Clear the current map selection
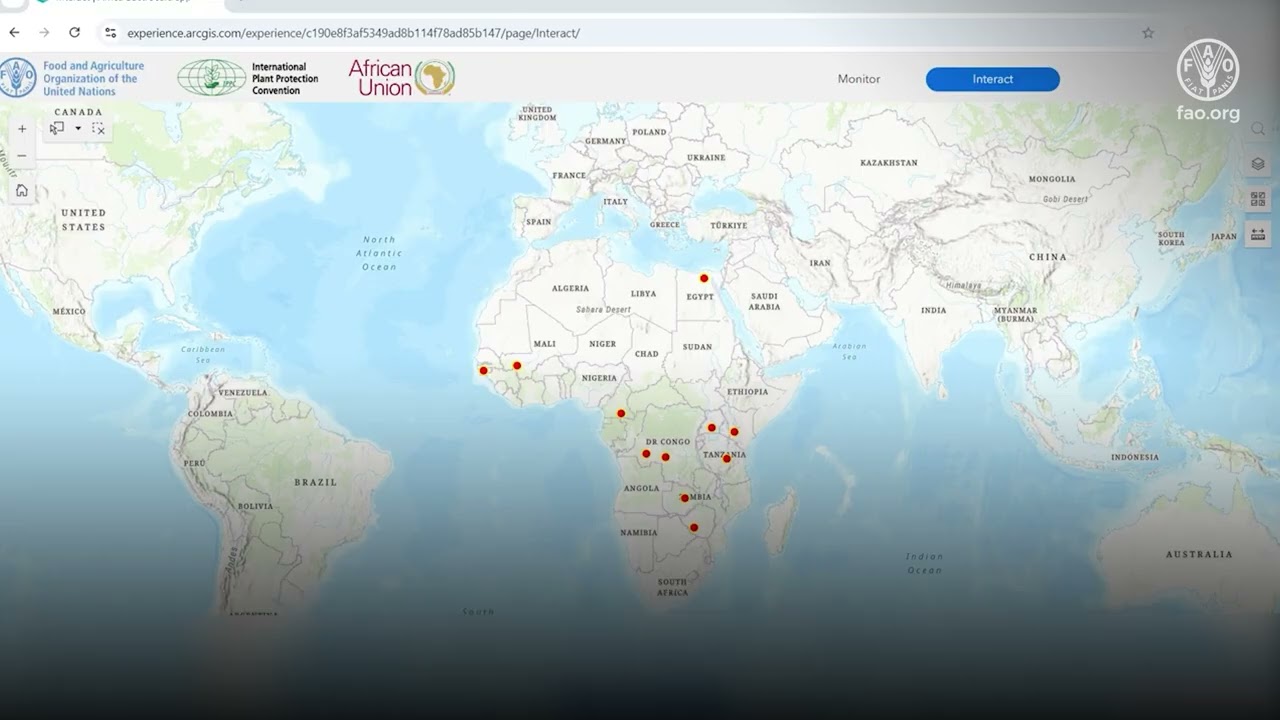 [x=98, y=128]
